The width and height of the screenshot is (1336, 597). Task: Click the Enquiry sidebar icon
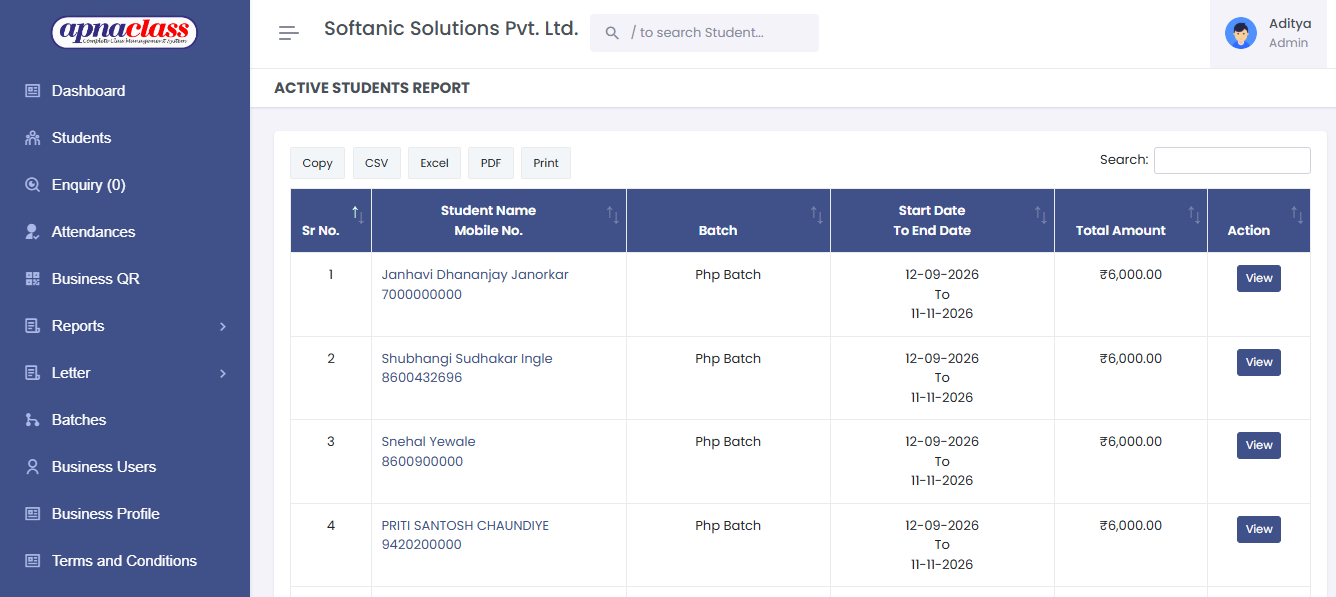[x=32, y=185]
